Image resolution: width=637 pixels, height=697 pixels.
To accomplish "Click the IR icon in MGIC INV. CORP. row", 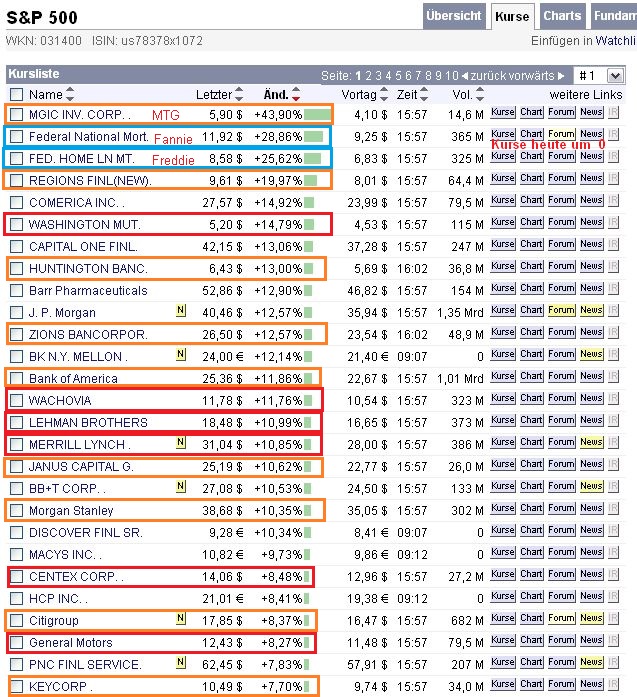I will [x=613, y=112].
